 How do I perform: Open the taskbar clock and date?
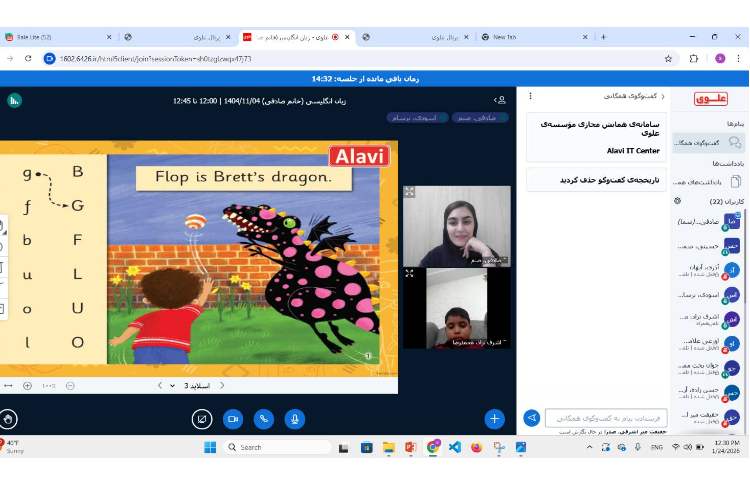tap(726, 447)
